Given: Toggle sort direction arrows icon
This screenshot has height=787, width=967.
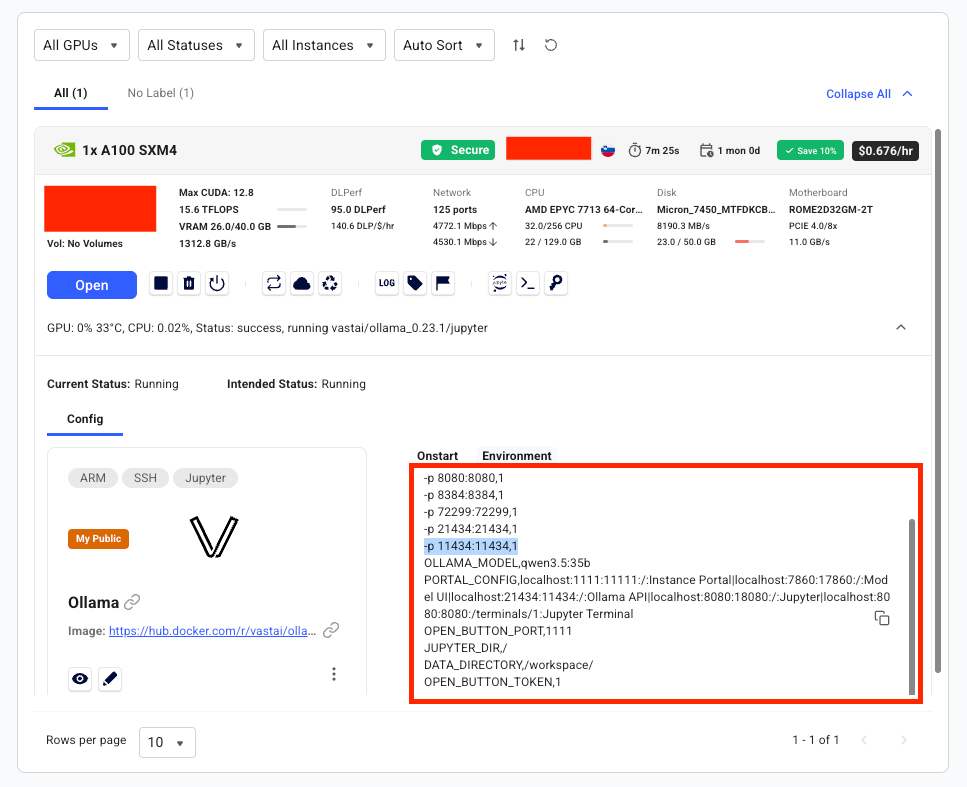Looking at the screenshot, I should point(519,45).
